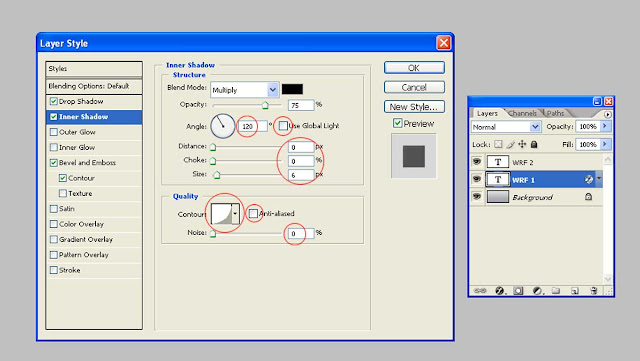This screenshot has width=640, height=361.
Task: Click the Opacity field showing 75
Action: click(301, 105)
